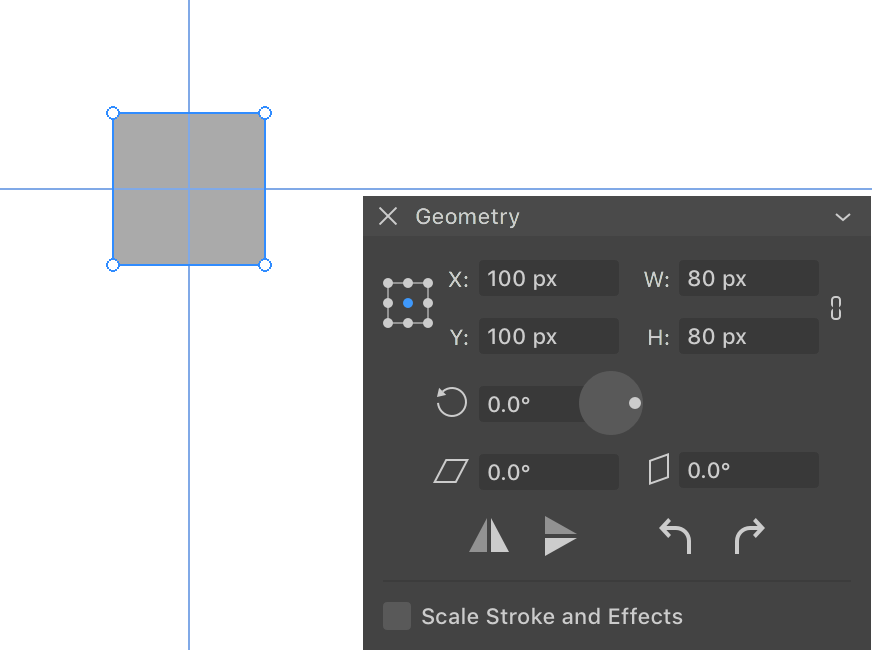The width and height of the screenshot is (872, 650).
Task: Select the top-center anchor point in reference grid
Action: (408, 284)
